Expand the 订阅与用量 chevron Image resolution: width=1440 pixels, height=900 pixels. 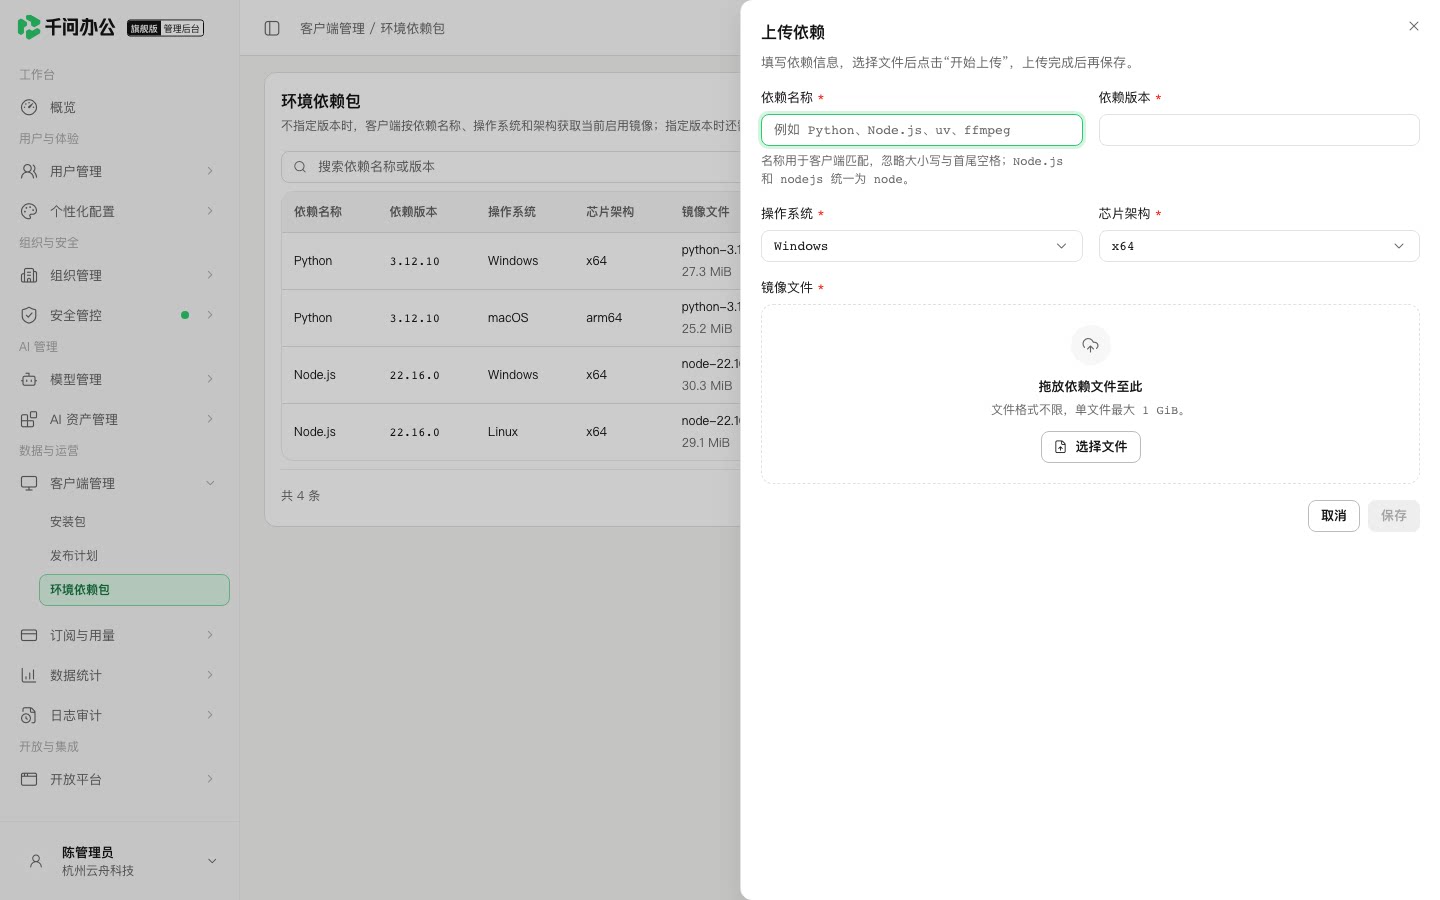point(210,635)
